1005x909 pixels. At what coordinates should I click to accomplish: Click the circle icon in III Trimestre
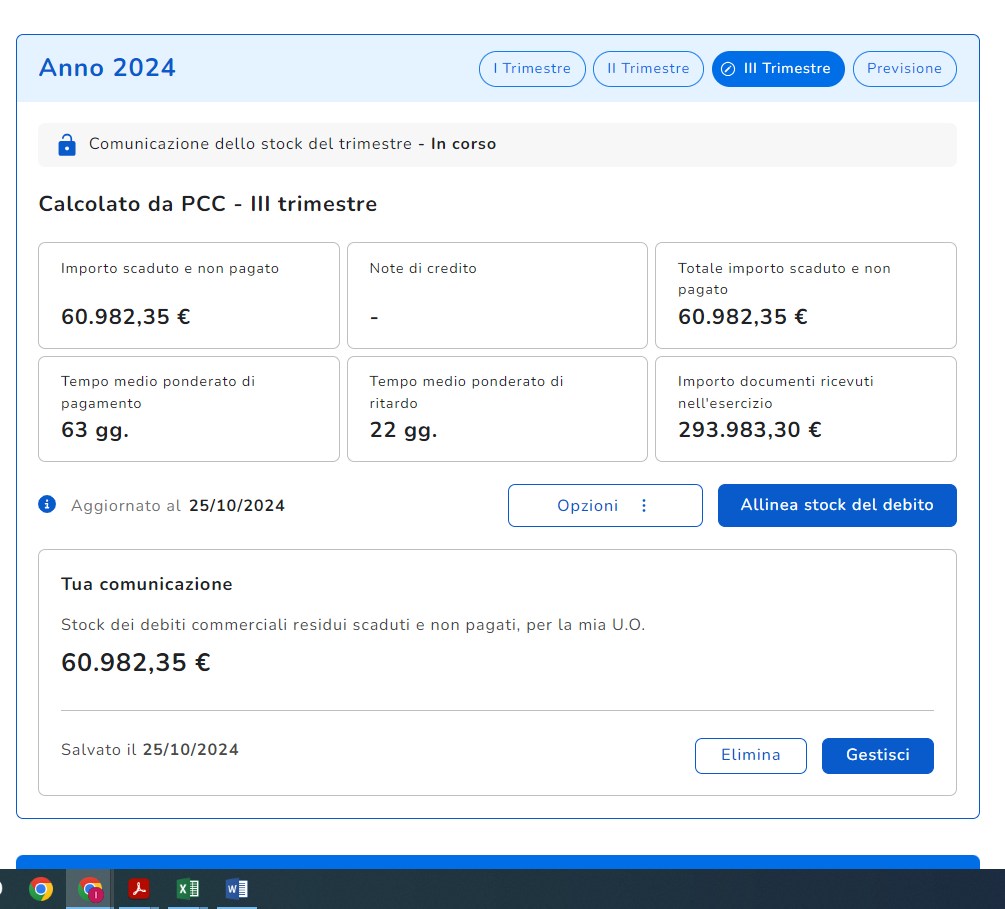(x=728, y=69)
